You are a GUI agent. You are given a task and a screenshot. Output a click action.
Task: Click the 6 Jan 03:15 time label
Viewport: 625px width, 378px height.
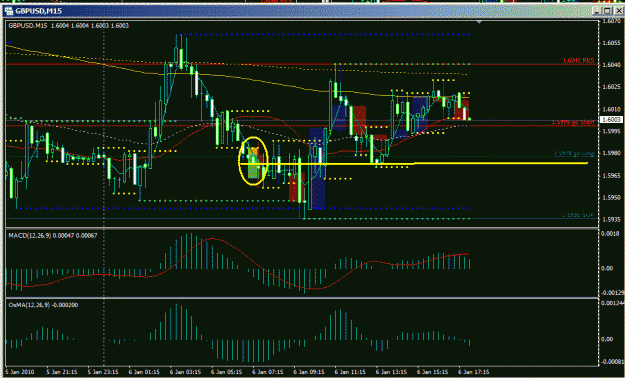(185, 372)
